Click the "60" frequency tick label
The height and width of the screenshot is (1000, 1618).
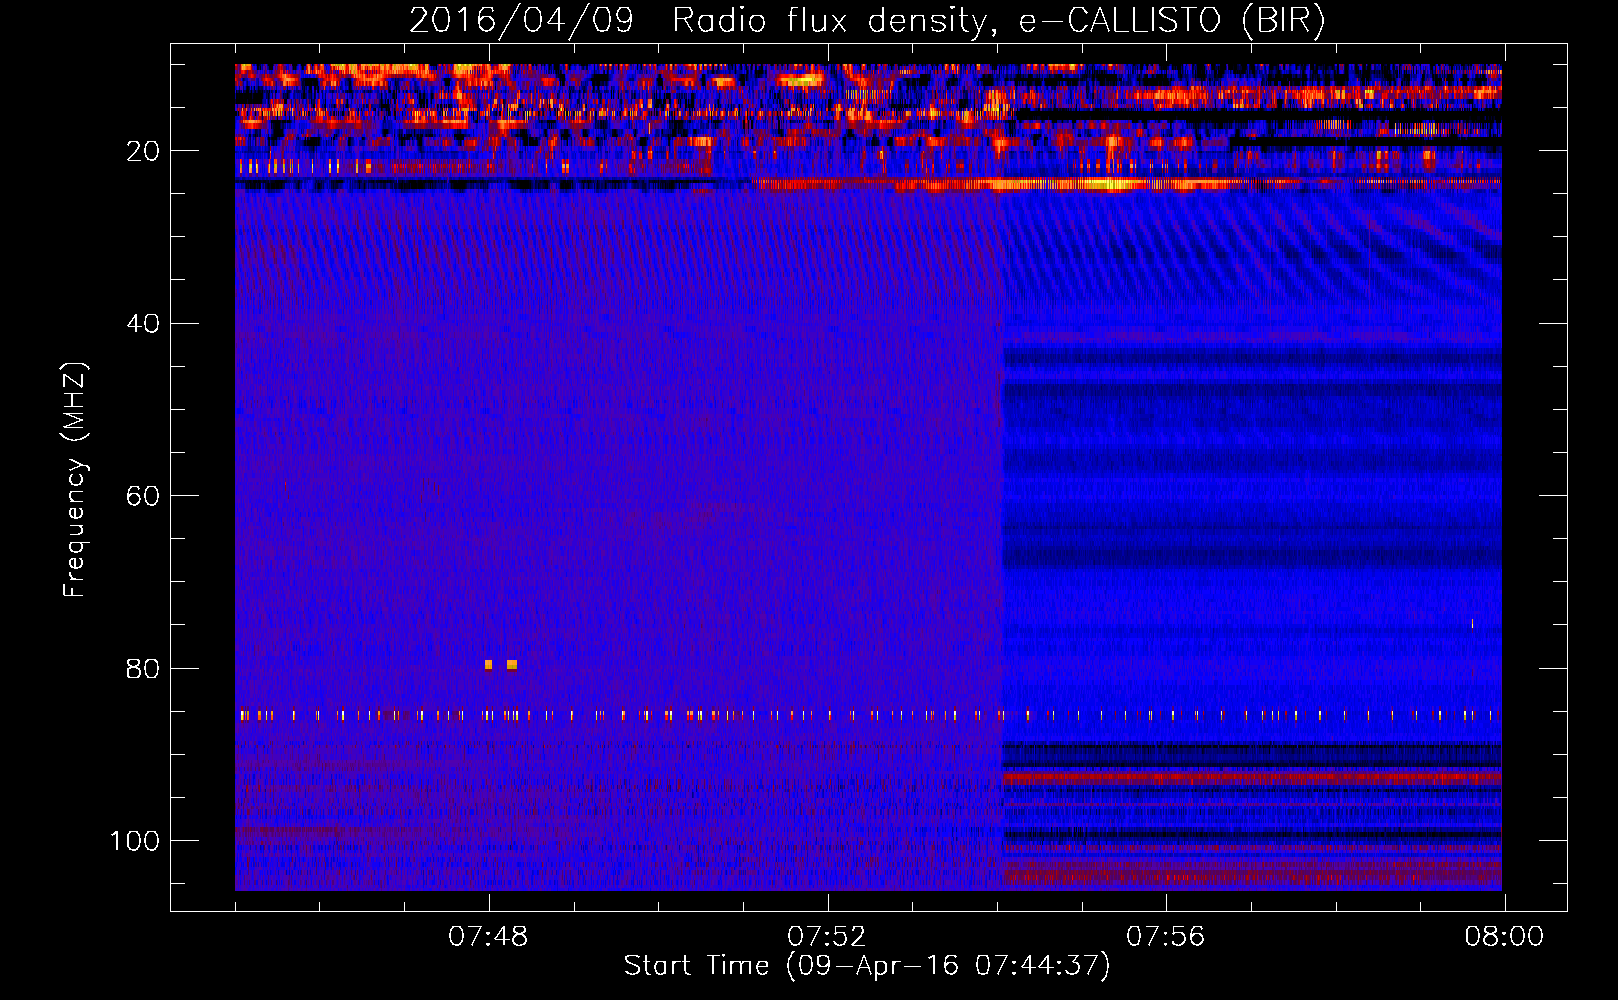143,496
